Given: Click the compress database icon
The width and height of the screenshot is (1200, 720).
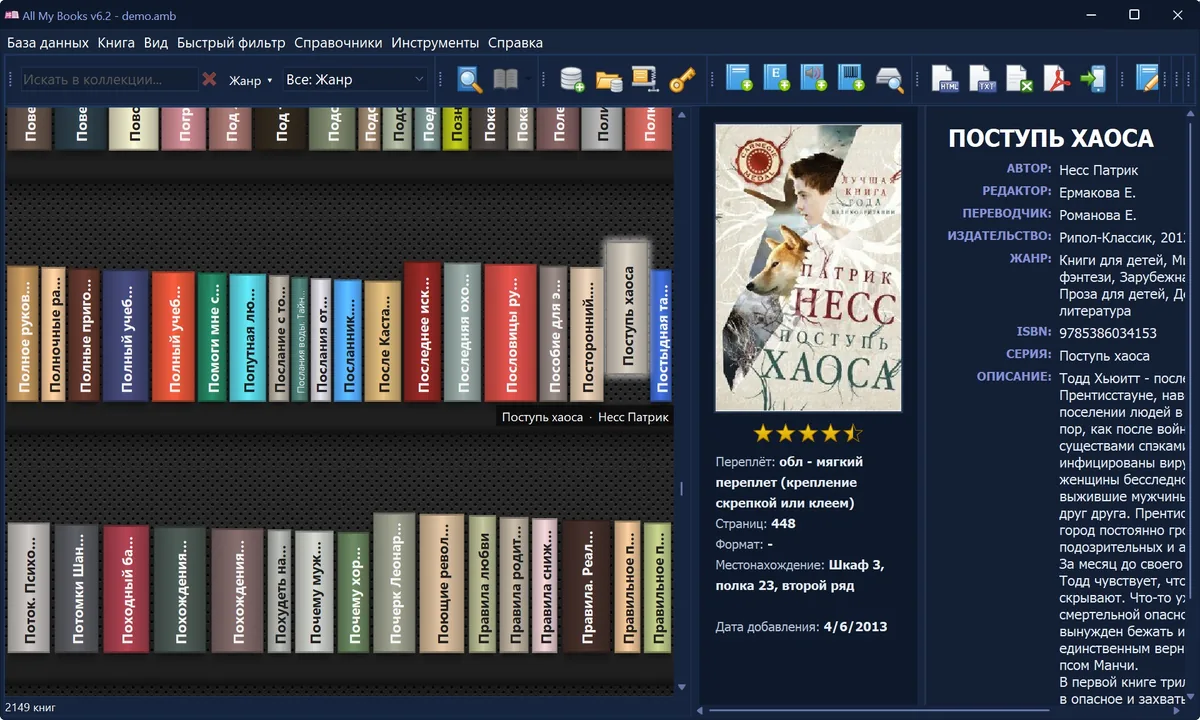Looking at the screenshot, I should pos(643,79).
